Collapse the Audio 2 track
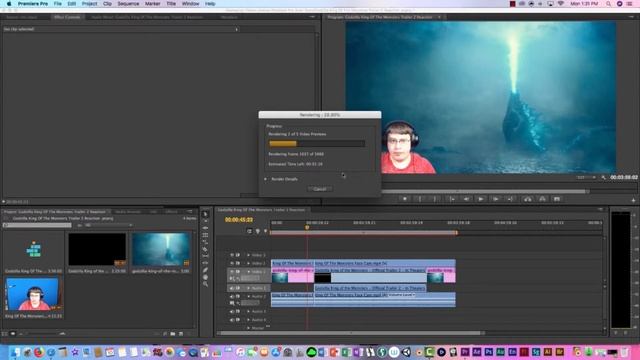 248,296
